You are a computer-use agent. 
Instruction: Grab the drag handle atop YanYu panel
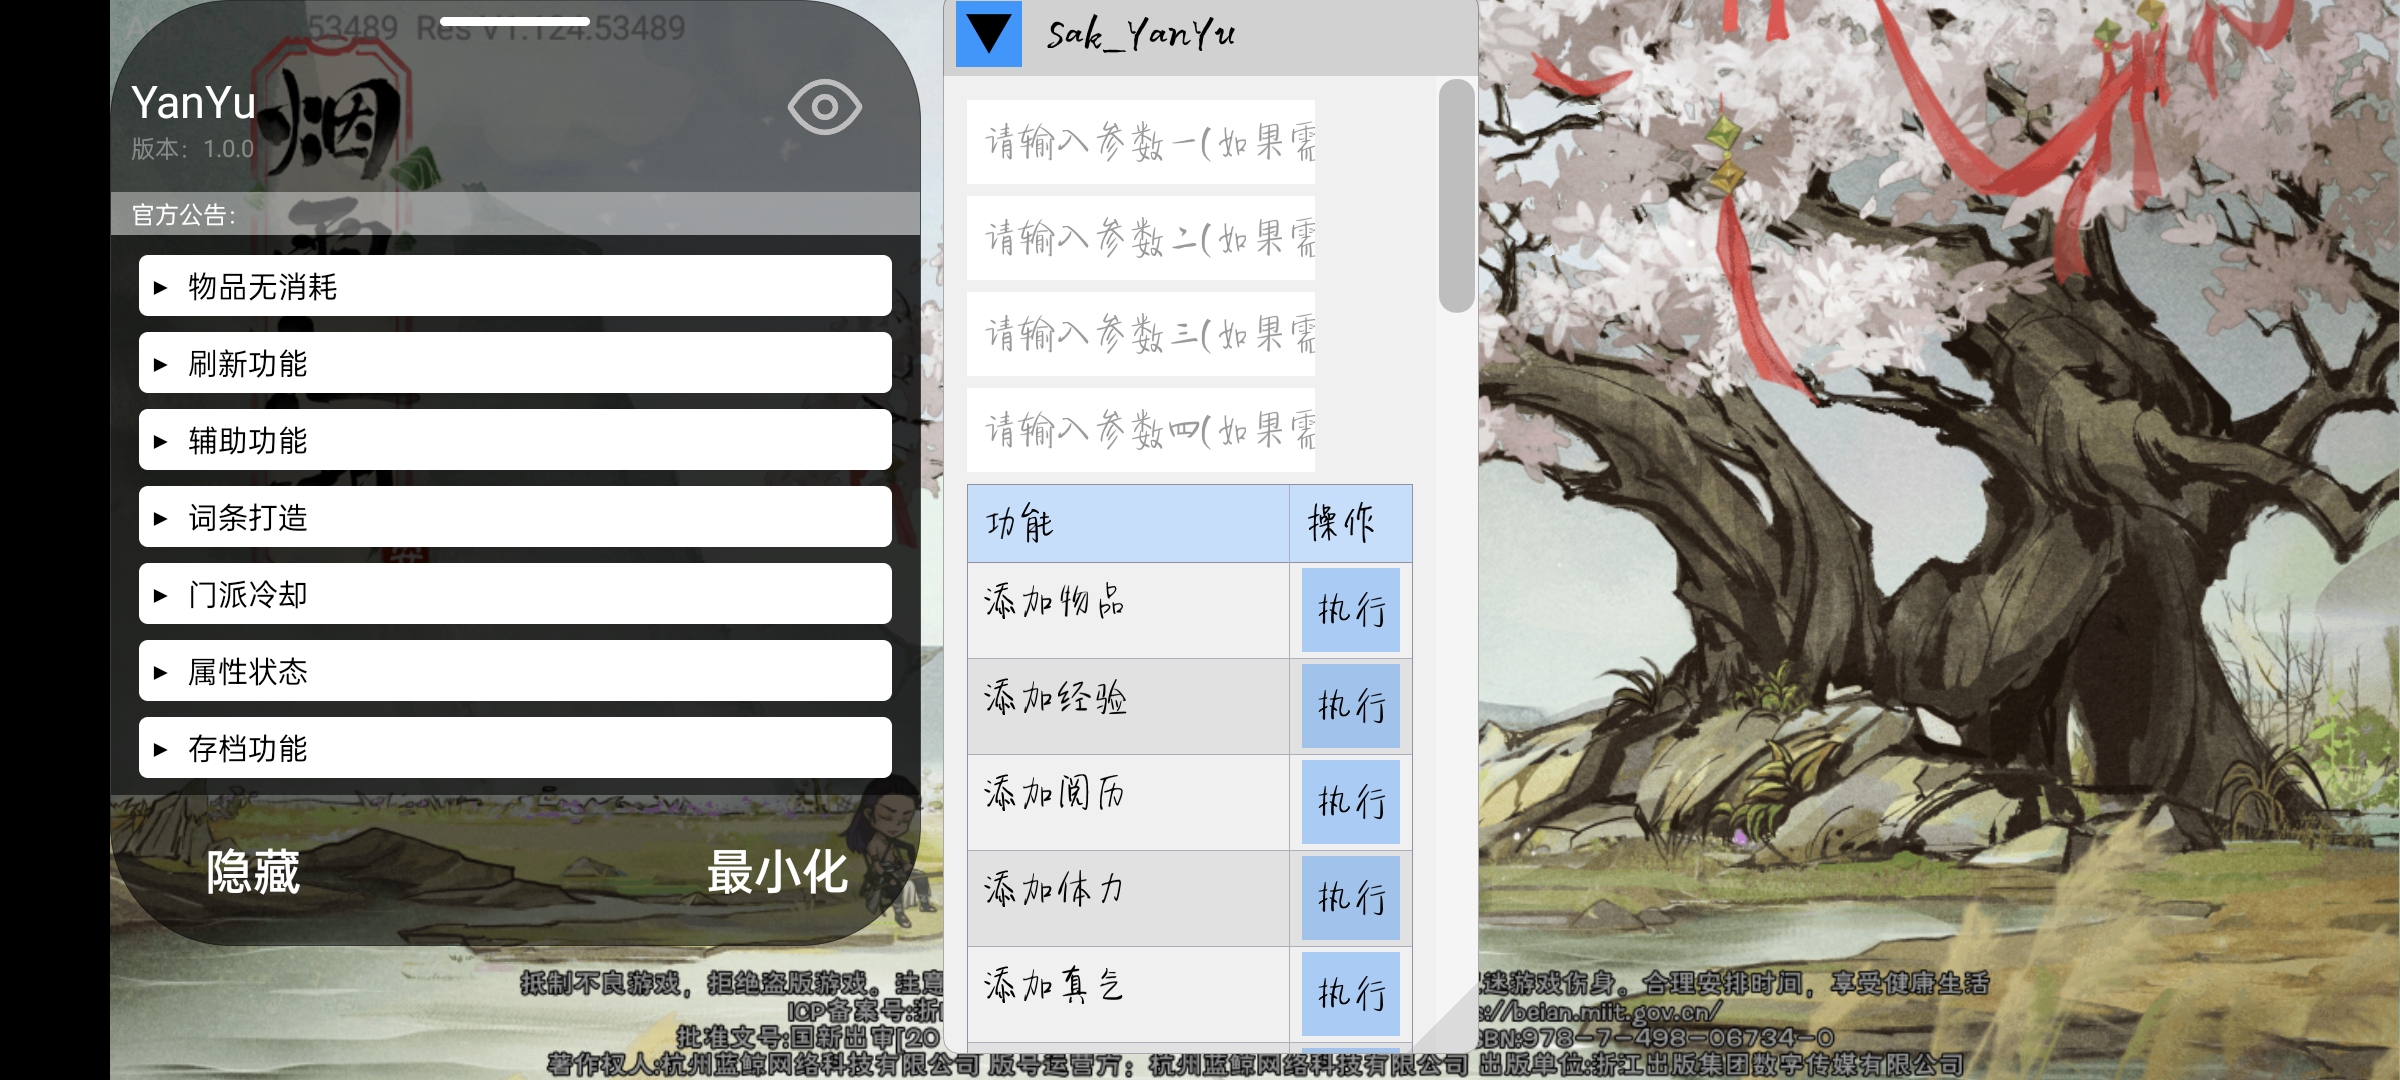515,21
